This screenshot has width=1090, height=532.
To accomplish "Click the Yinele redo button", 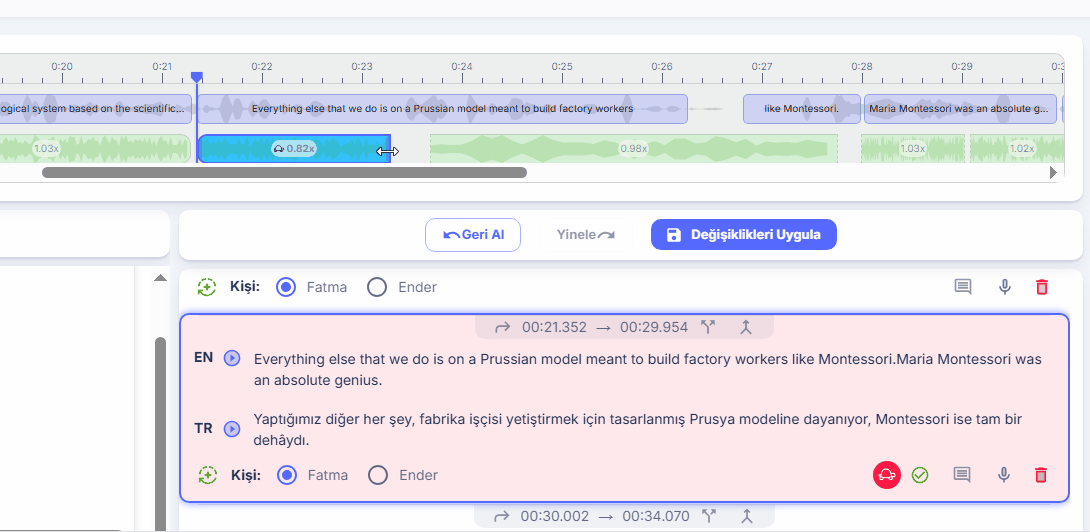I will (x=586, y=235).
